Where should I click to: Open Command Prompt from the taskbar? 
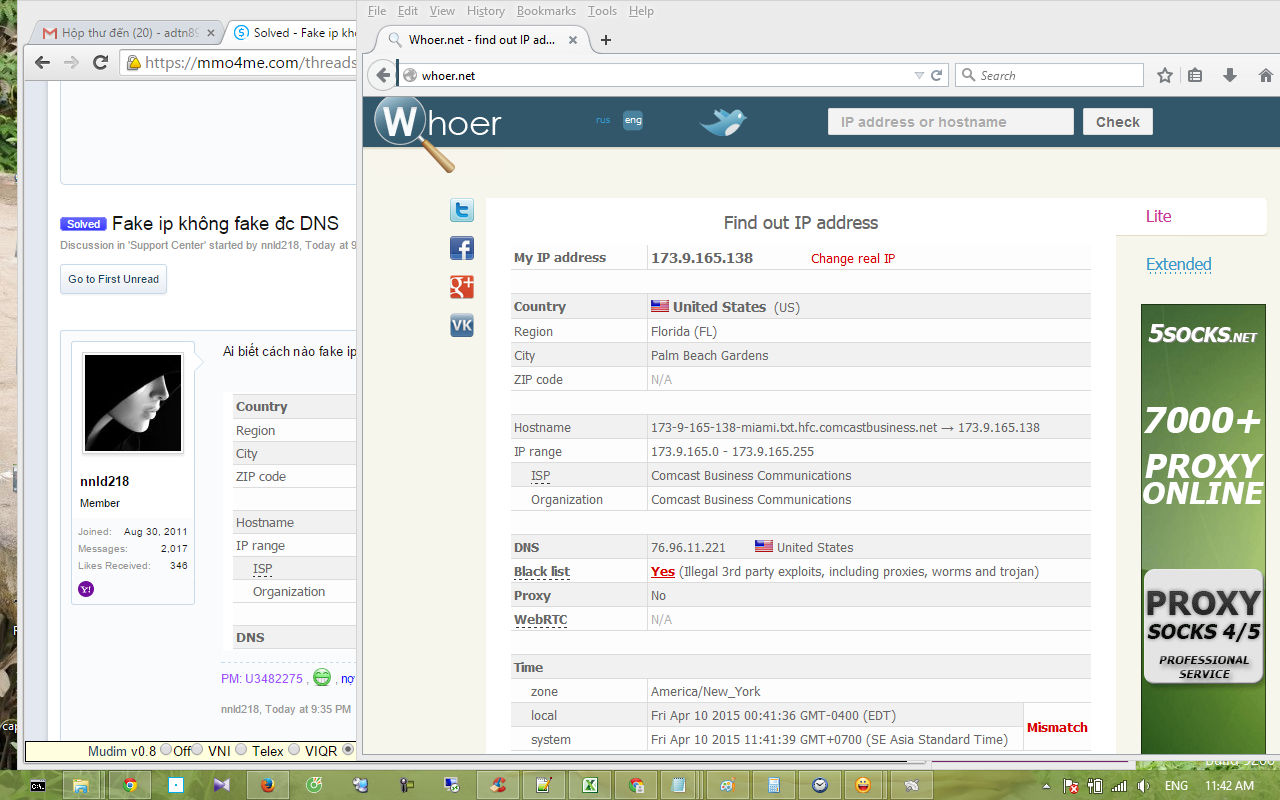(37, 785)
